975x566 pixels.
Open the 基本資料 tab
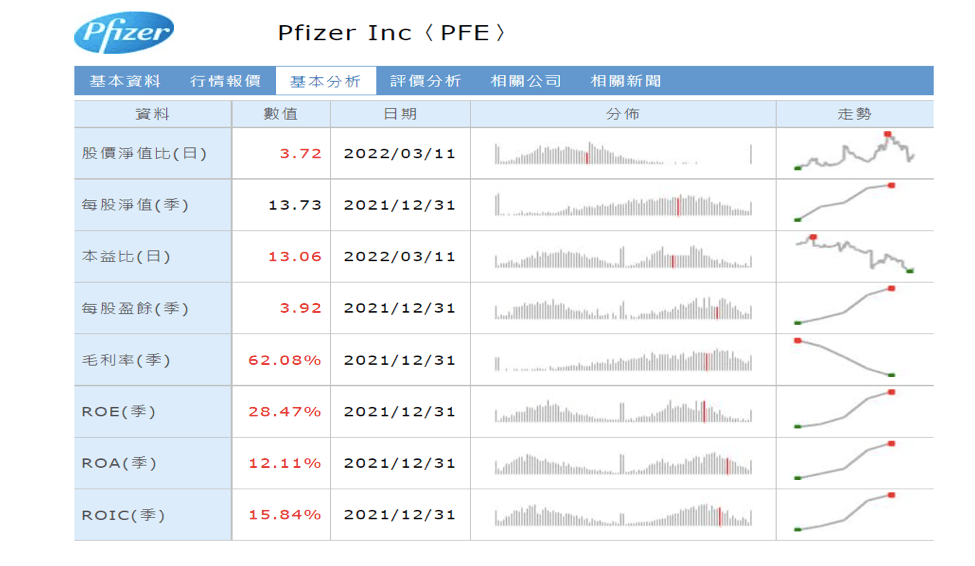tap(125, 81)
